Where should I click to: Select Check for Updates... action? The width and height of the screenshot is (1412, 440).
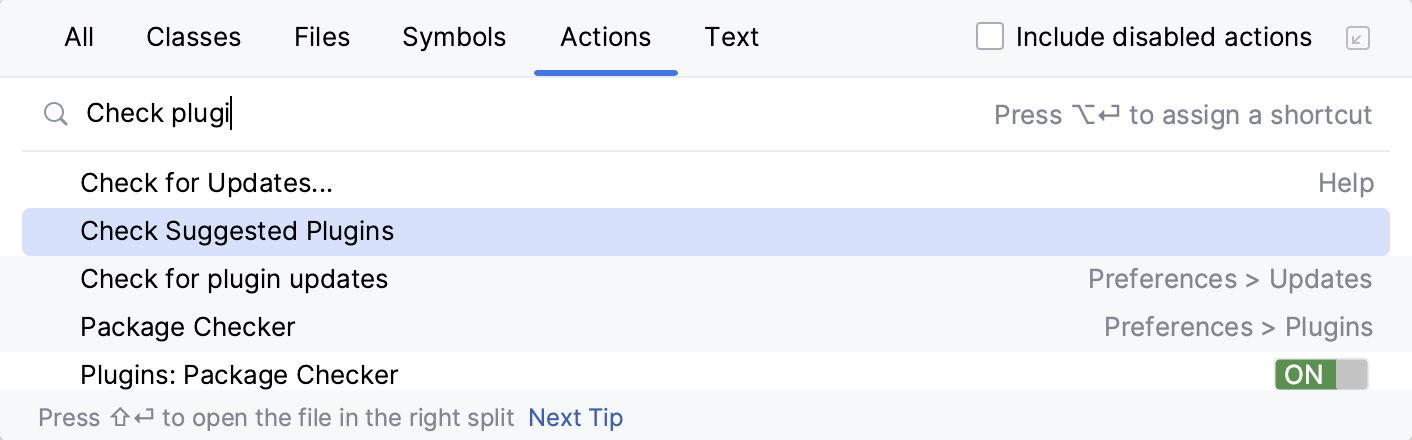click(206, 184)
